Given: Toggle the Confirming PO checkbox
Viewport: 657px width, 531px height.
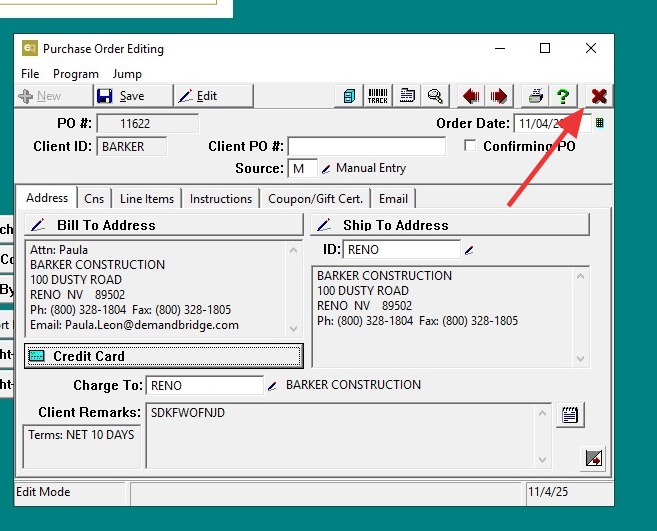Looking at the screenshot, I should pos(470,145).
